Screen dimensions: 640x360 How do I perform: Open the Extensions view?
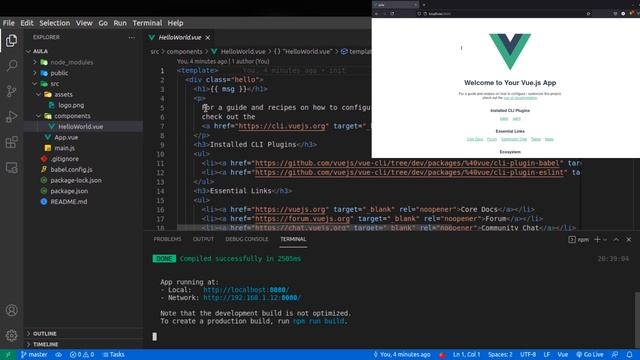tap(11, 142)
